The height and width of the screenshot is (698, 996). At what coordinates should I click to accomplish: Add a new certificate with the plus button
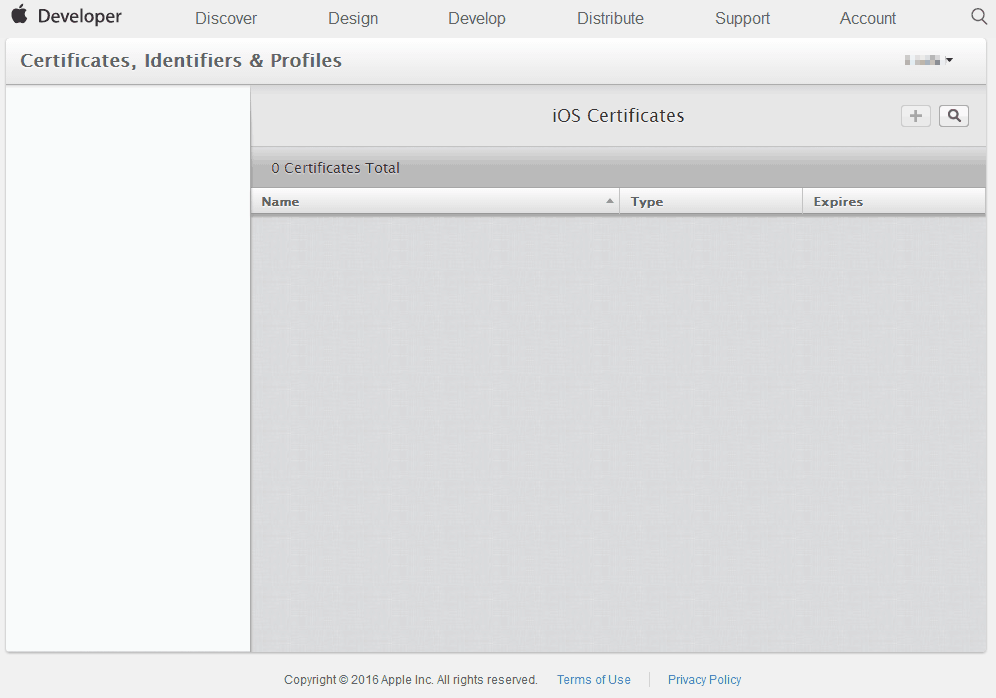(x=915, y=115)
